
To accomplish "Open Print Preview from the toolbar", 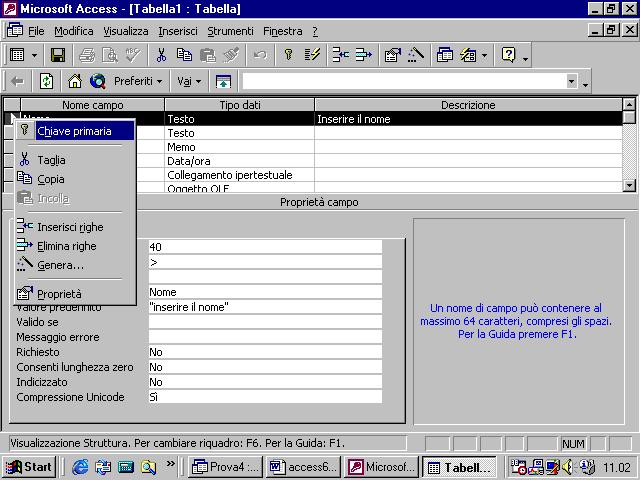I will [x=110, y=55].
